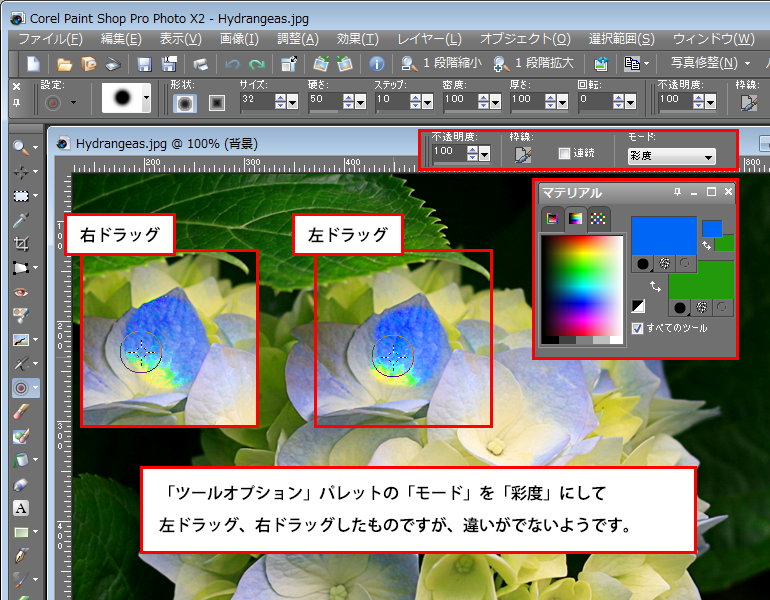Click the 枠線 brush icon in lower options bar
Viewport: 770px width, 600px height.
point(522,155)
